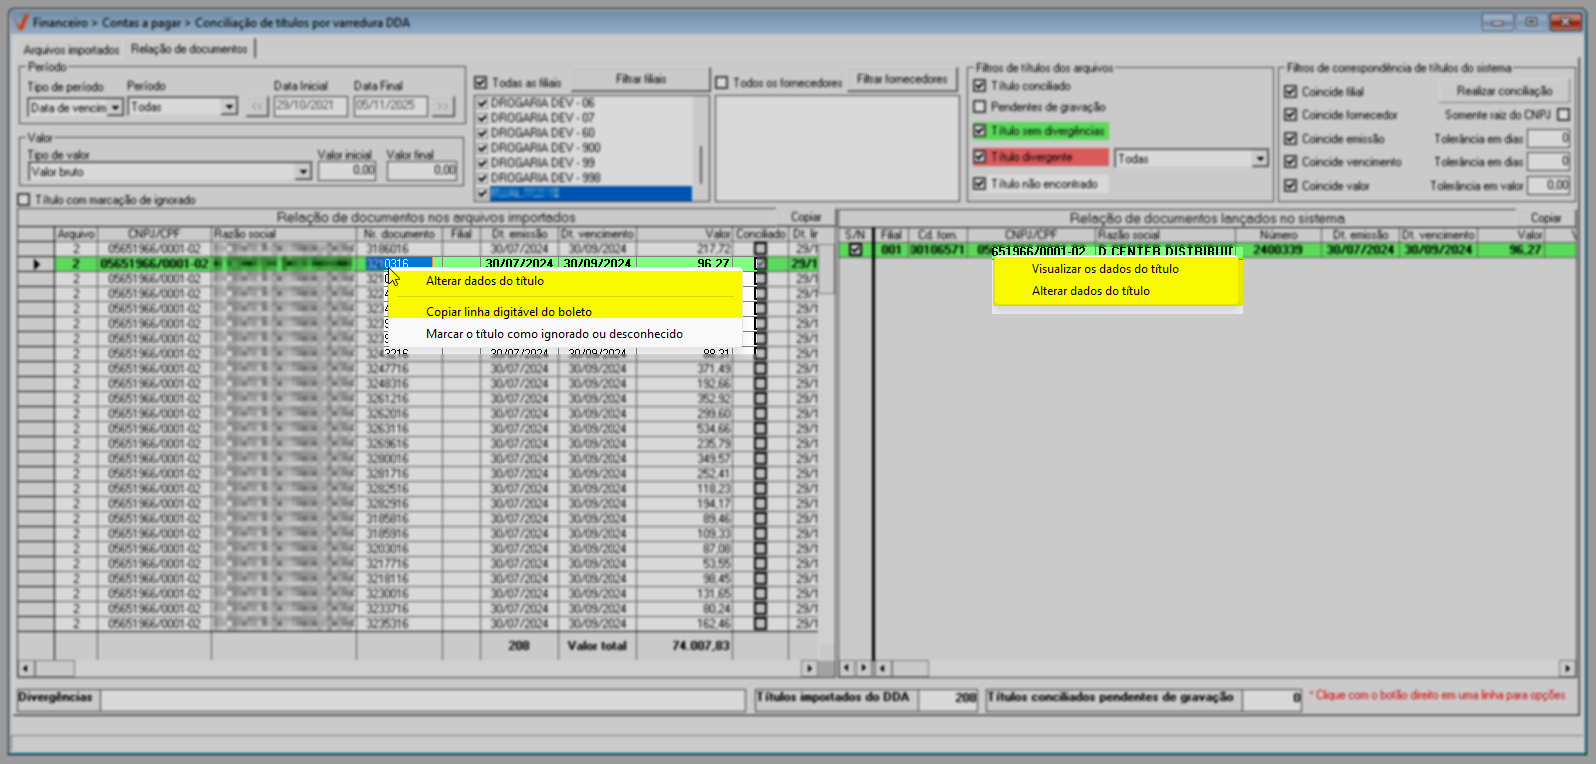Viewport: 1596px width, 764px height.
Task: Toggle S/N checkbox in system documents row
Action: (x=855, y=250)
